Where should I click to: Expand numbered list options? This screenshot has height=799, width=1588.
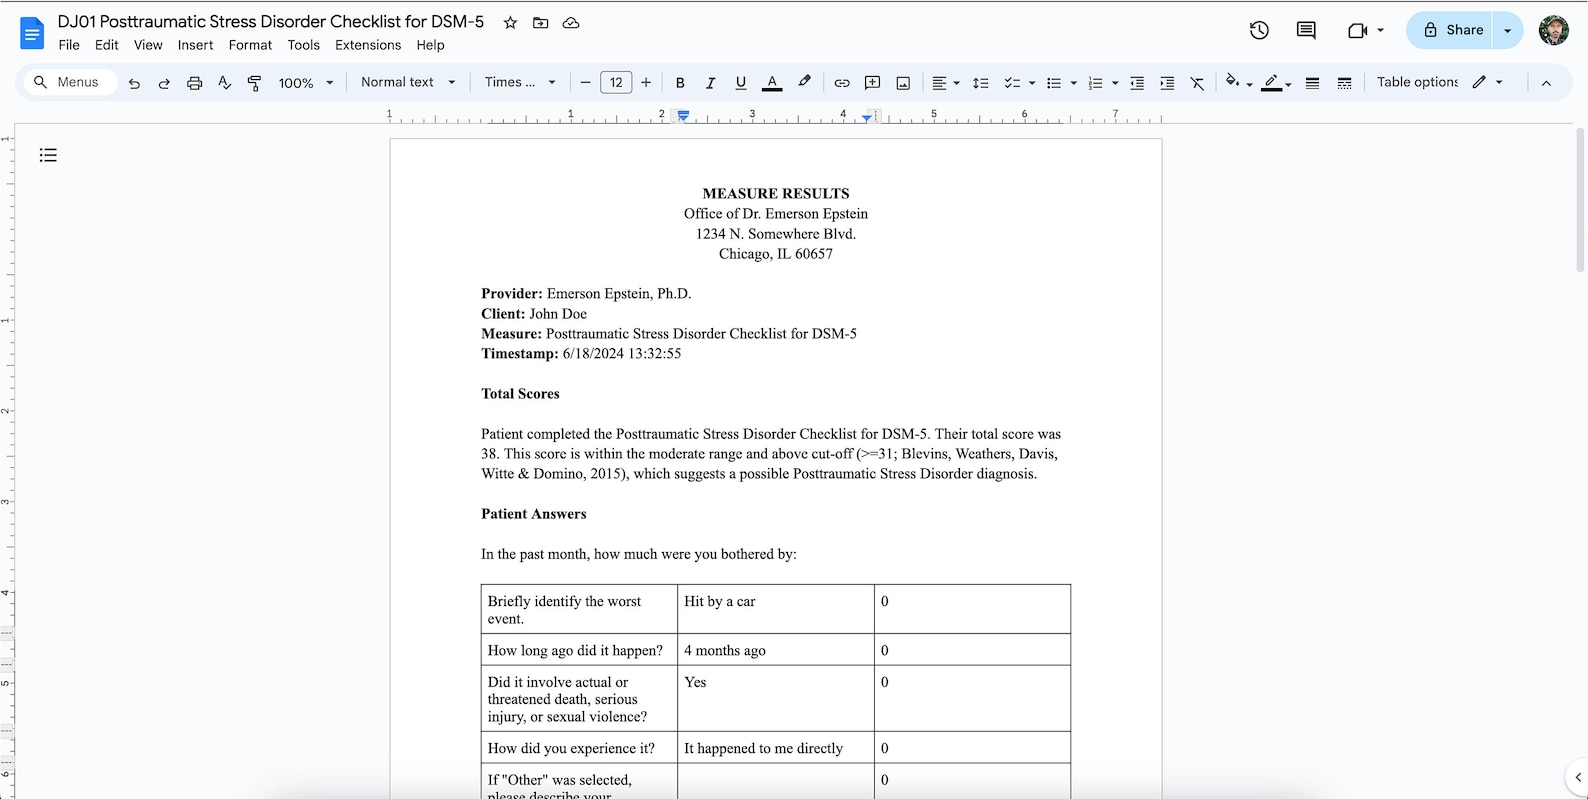tap(1115, 83)
